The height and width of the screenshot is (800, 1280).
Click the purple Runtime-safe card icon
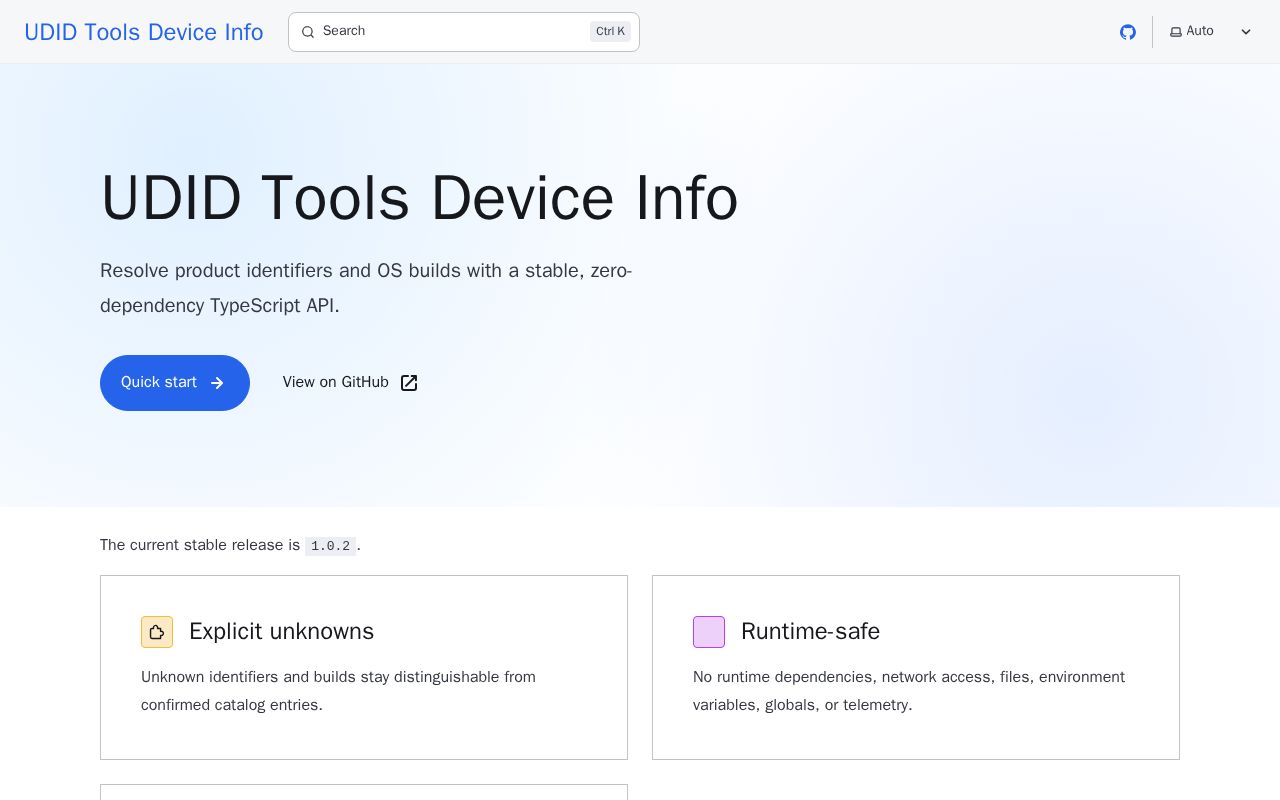709,632
